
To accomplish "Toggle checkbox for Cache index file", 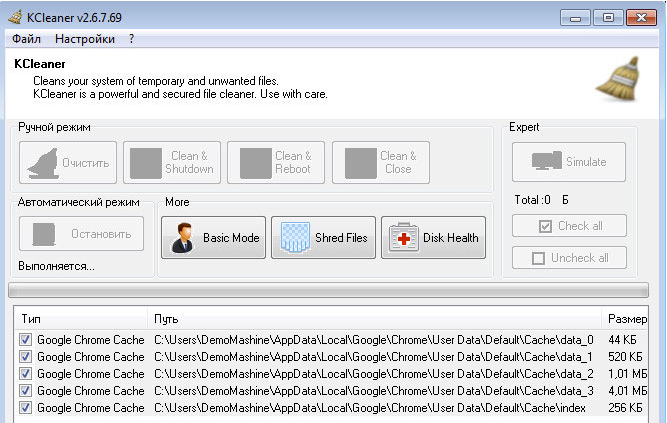I will click(25, 408).
